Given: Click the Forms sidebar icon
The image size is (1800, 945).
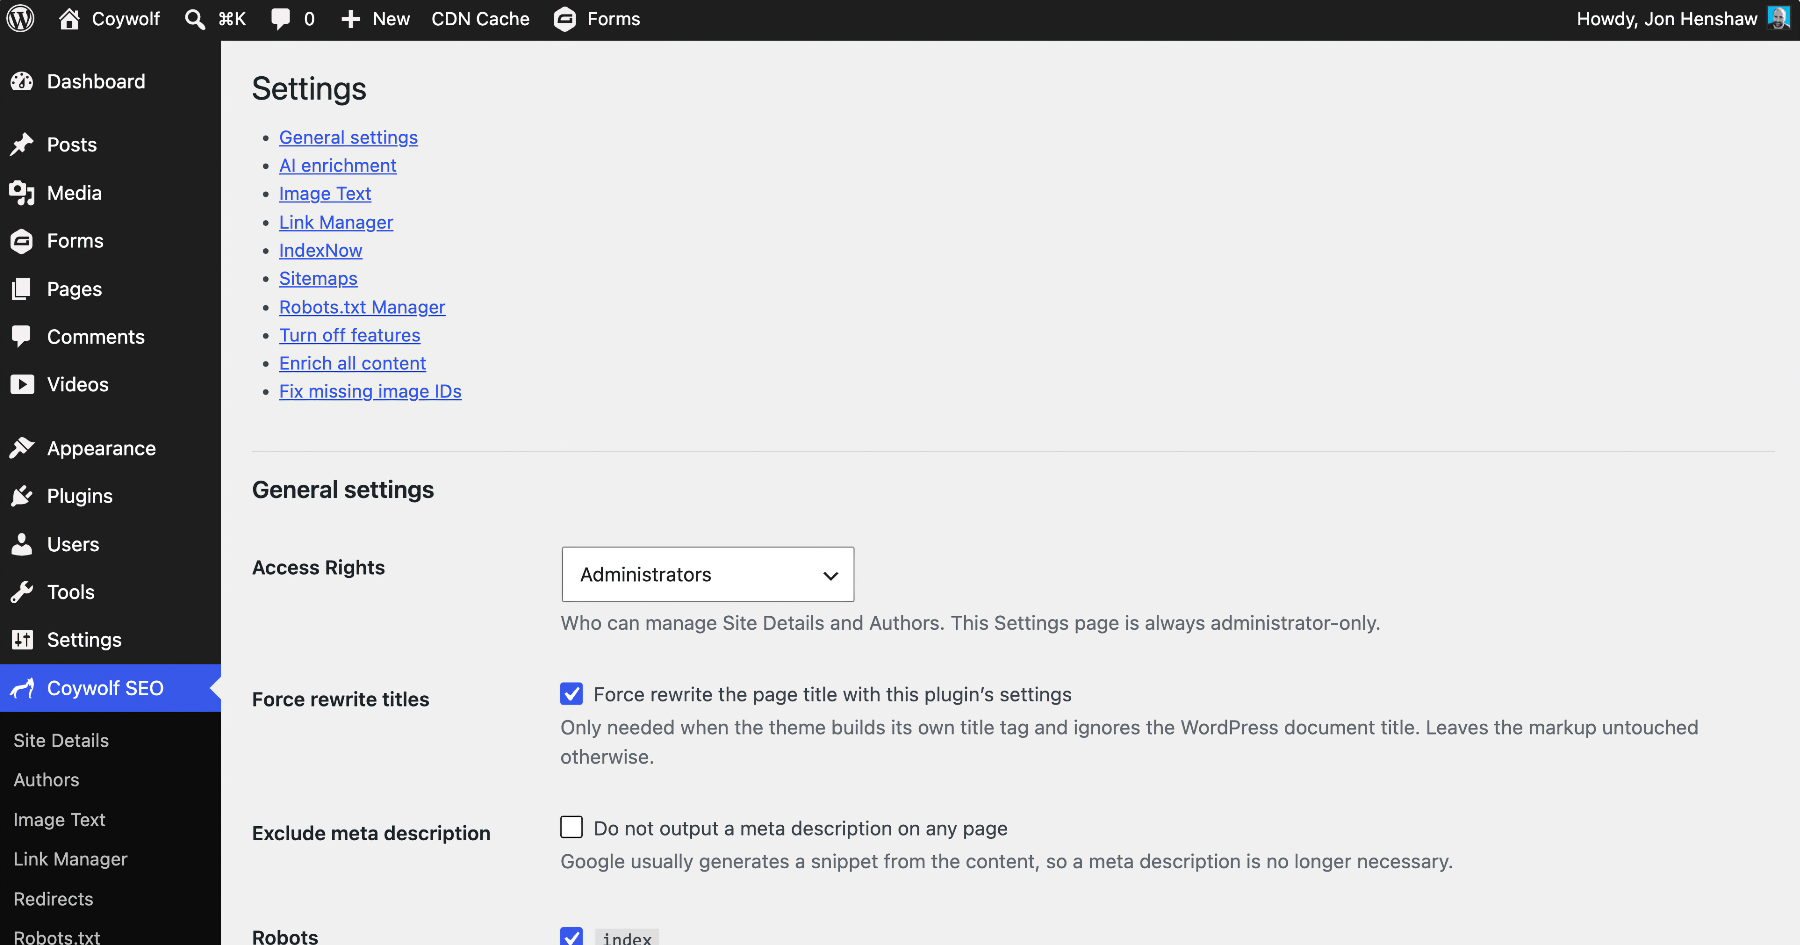Looking at the screenshot, I should pyautogui.click(x=22, y=241).
